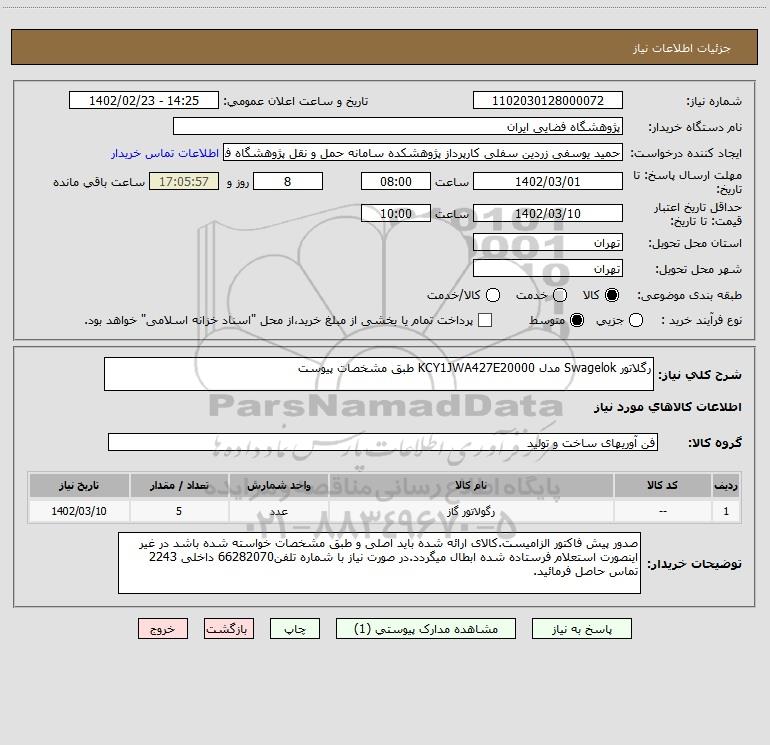Click the deadline time field 08:00
The image size is (770, 745).
point(396,181)
